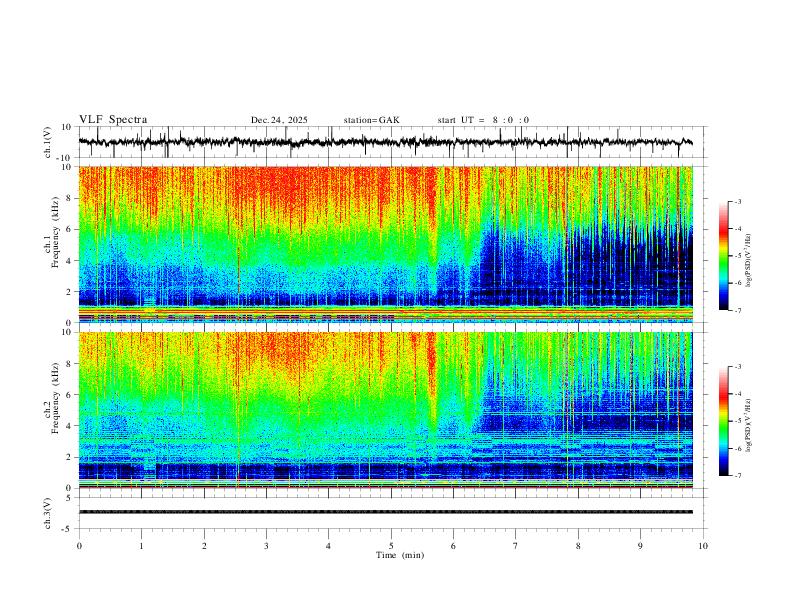Click the "6" kHz tick on ch.2 frequency axis
This screenshot has height=612, width=792.
pos(70,395)
